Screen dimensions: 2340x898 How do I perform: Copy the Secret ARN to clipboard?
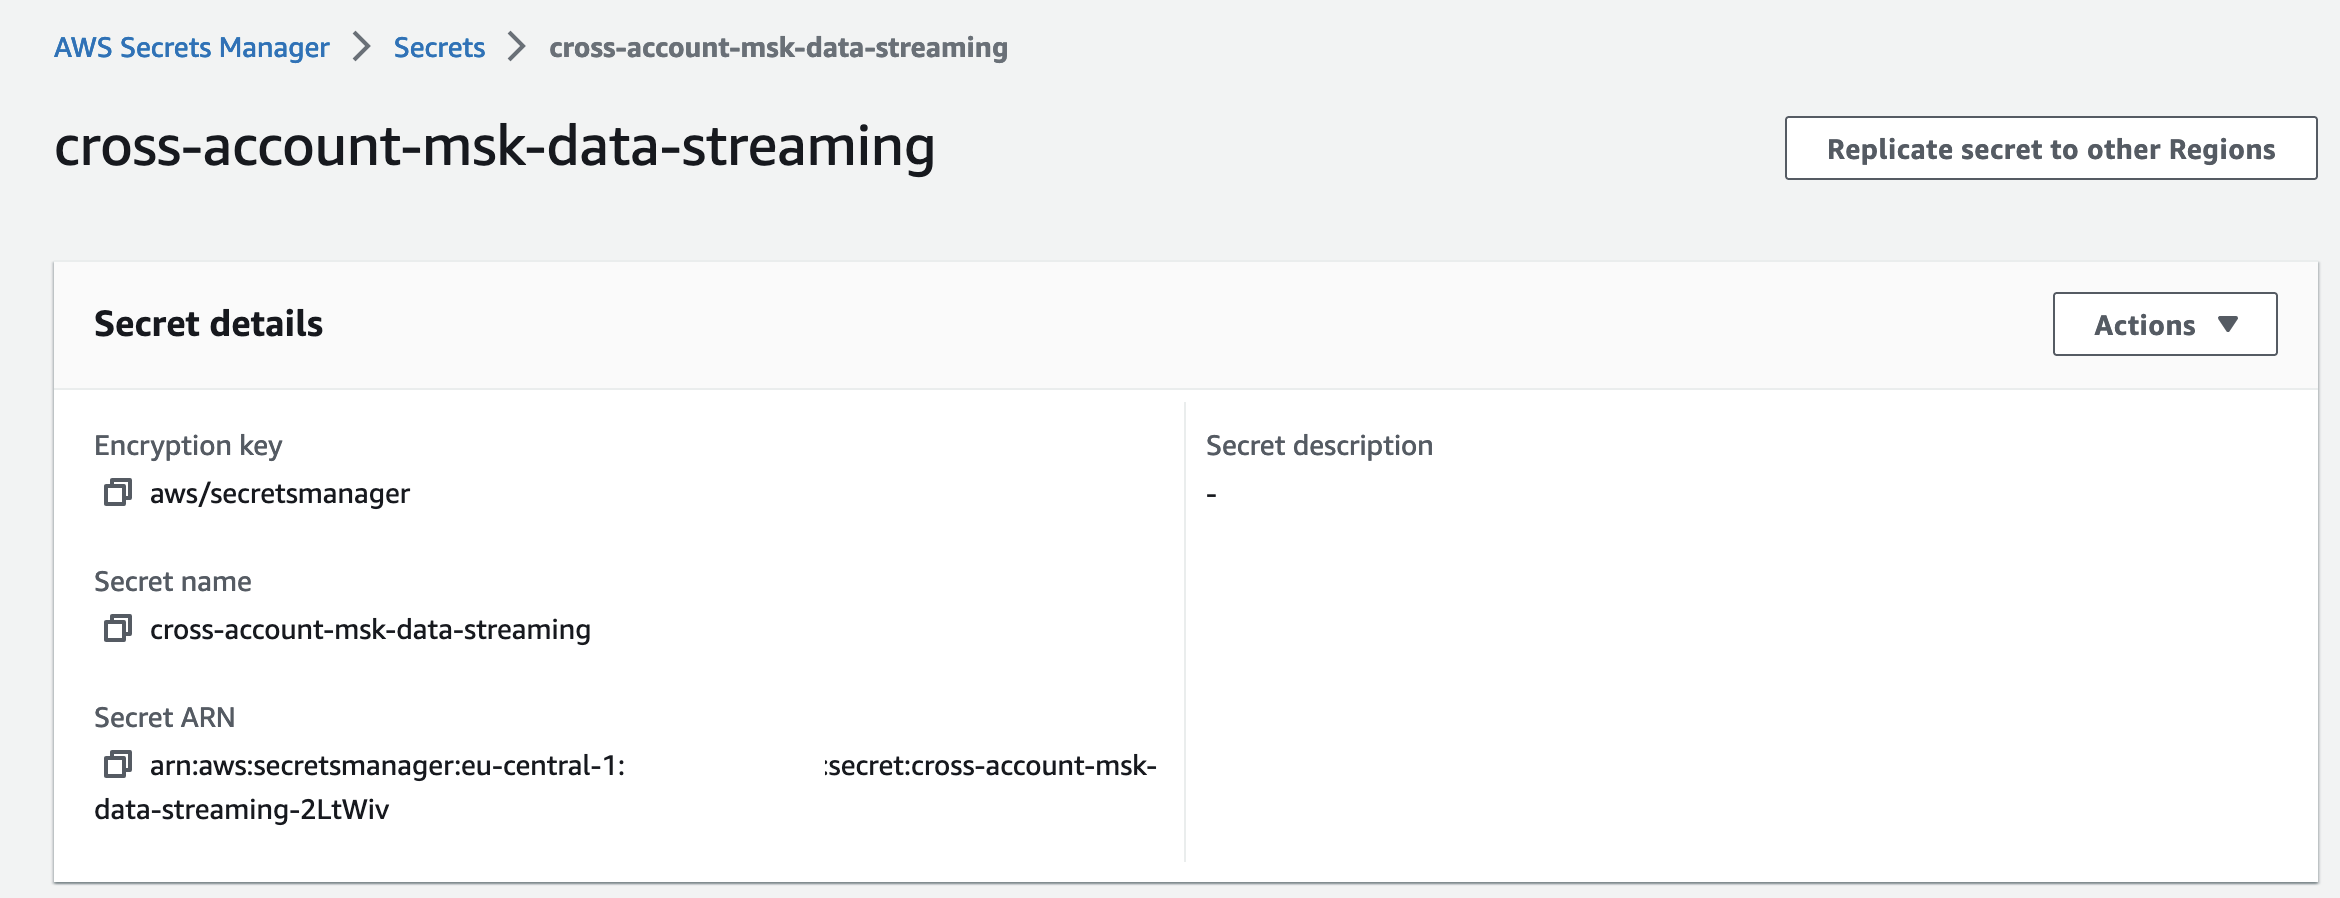click(118, 765)
